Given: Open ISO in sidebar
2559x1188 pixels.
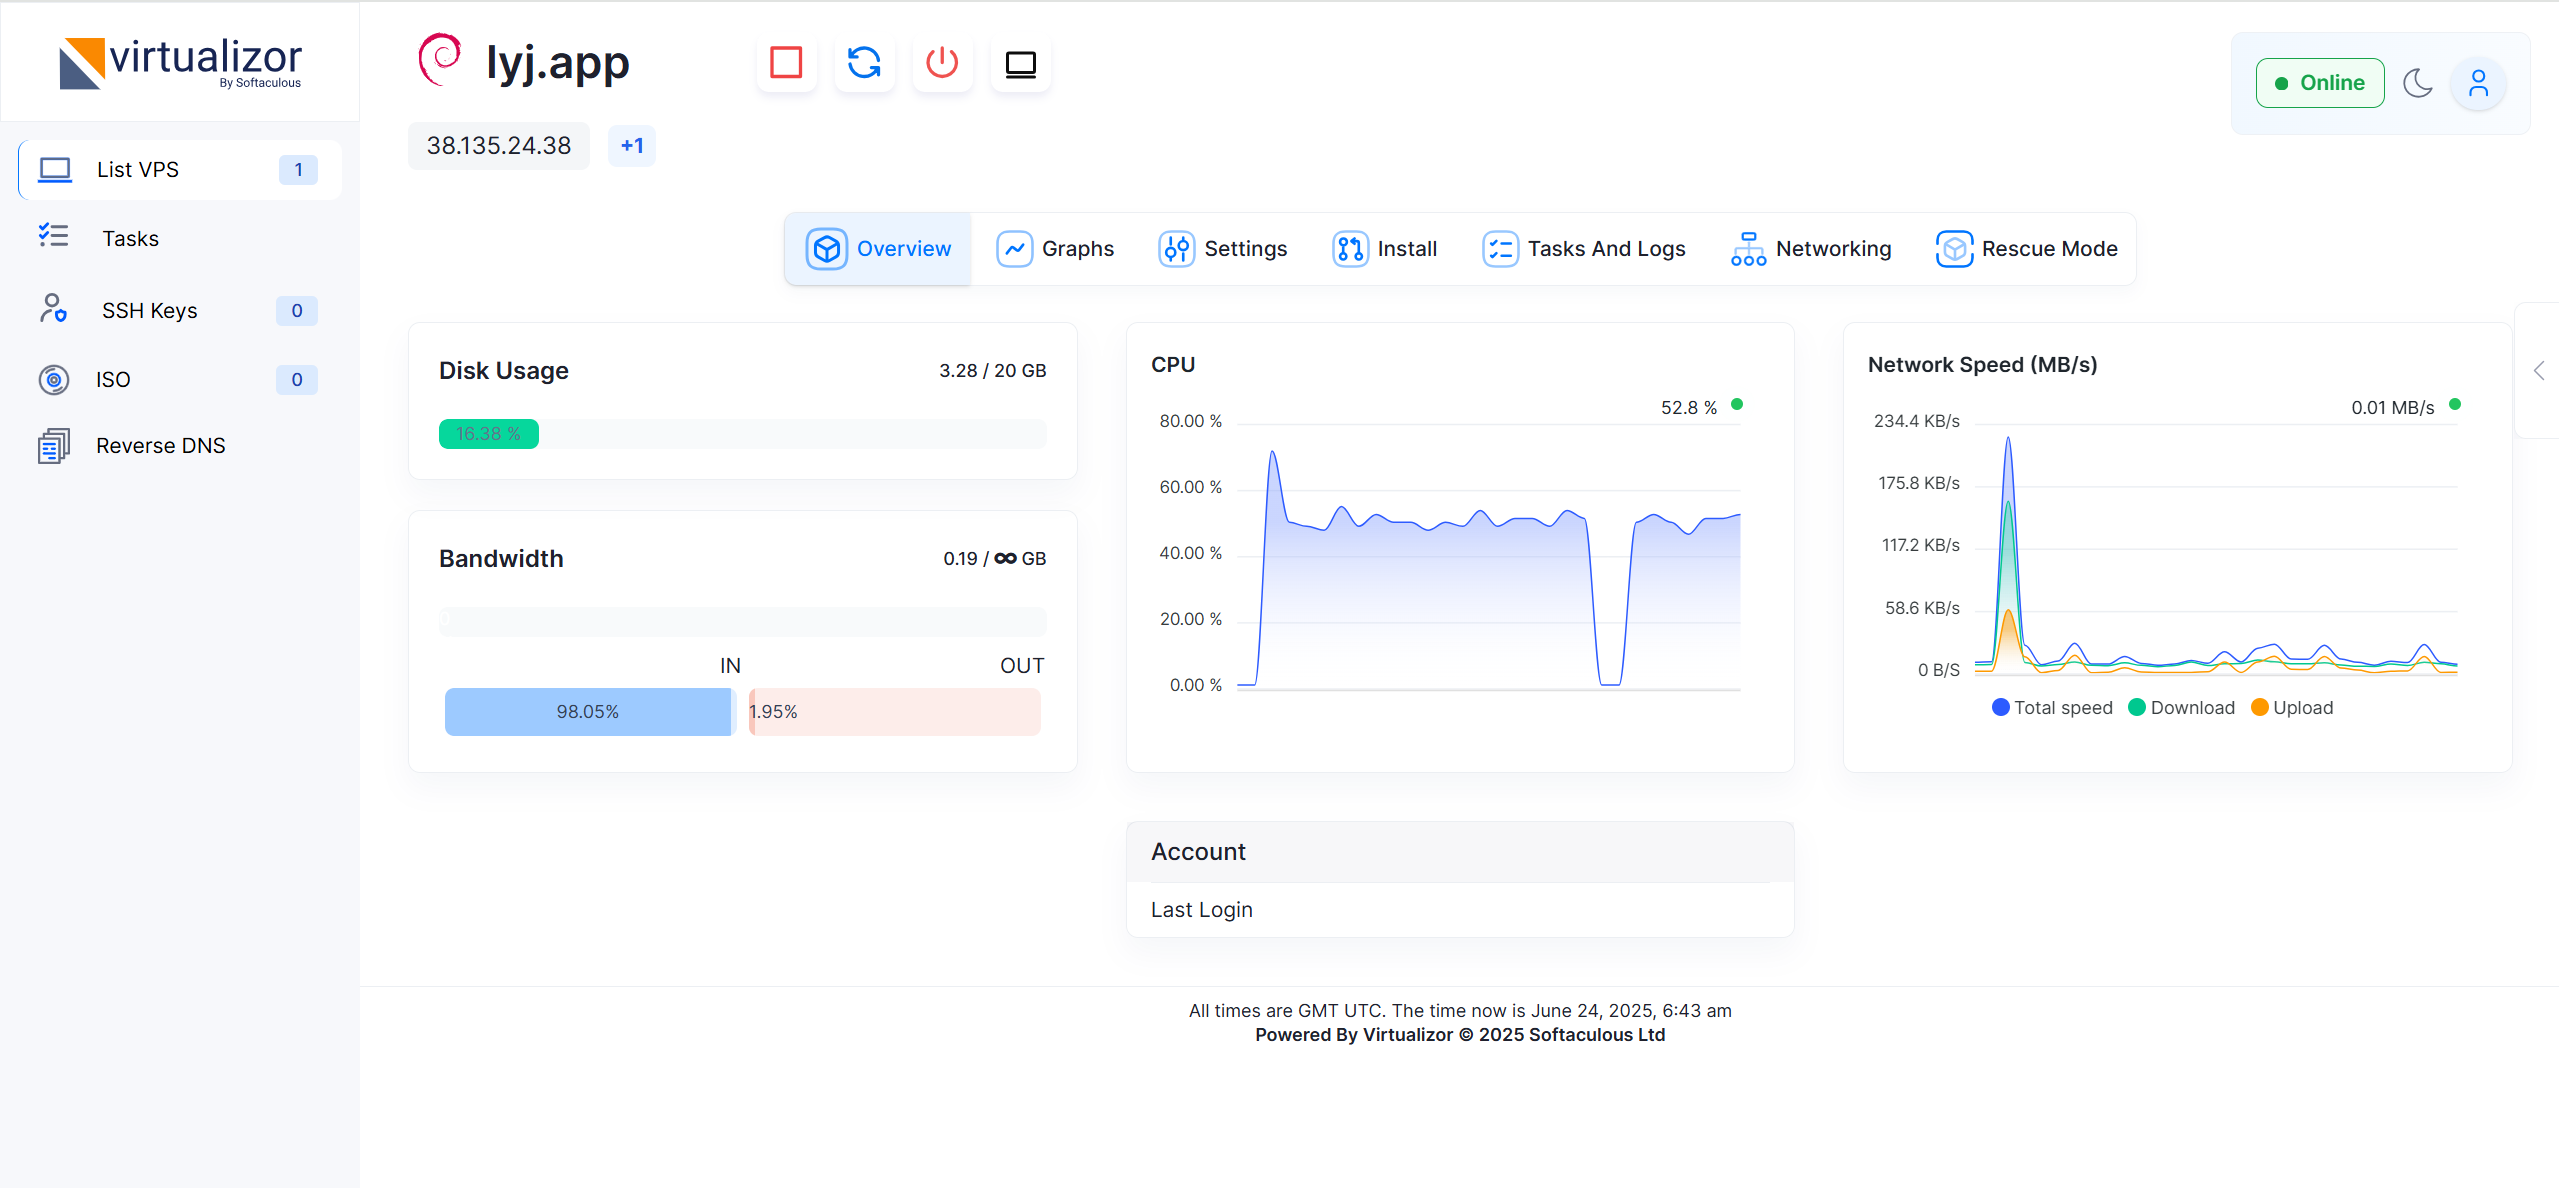Looking at the screenshot, I should [x=180, y=380].
